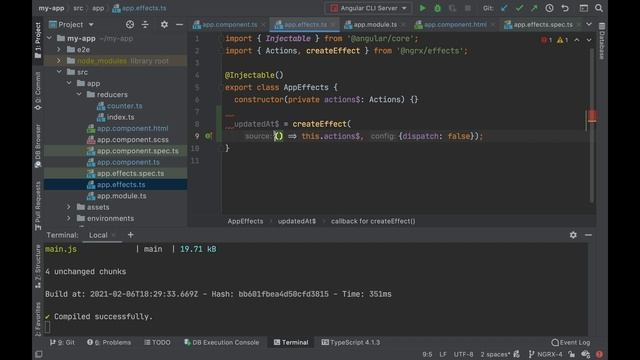Hide the Terminal tool window
Viewport: 640px width, 360px height.
(588, 235)
